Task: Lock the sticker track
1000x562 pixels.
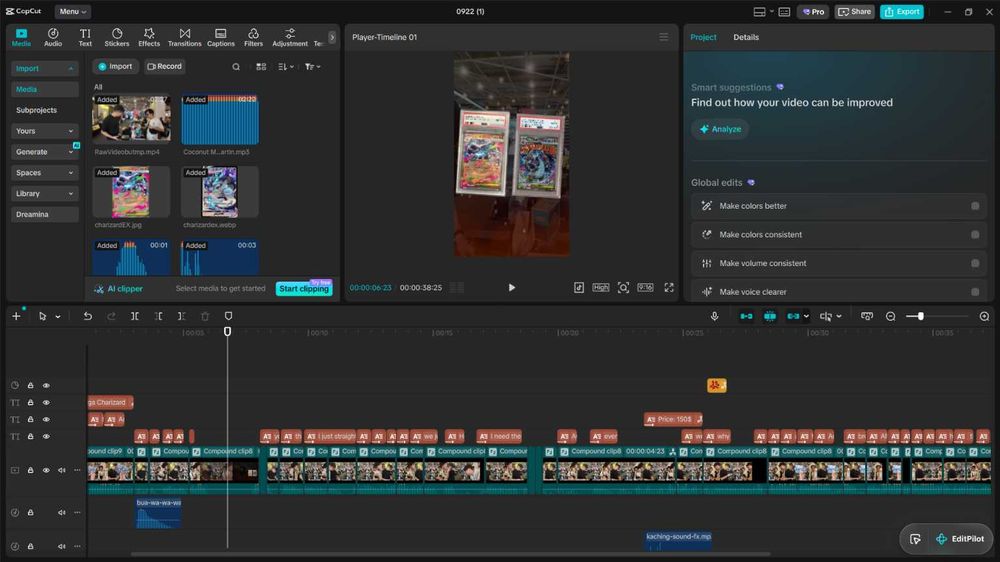Action: click(x=30, y=385)
